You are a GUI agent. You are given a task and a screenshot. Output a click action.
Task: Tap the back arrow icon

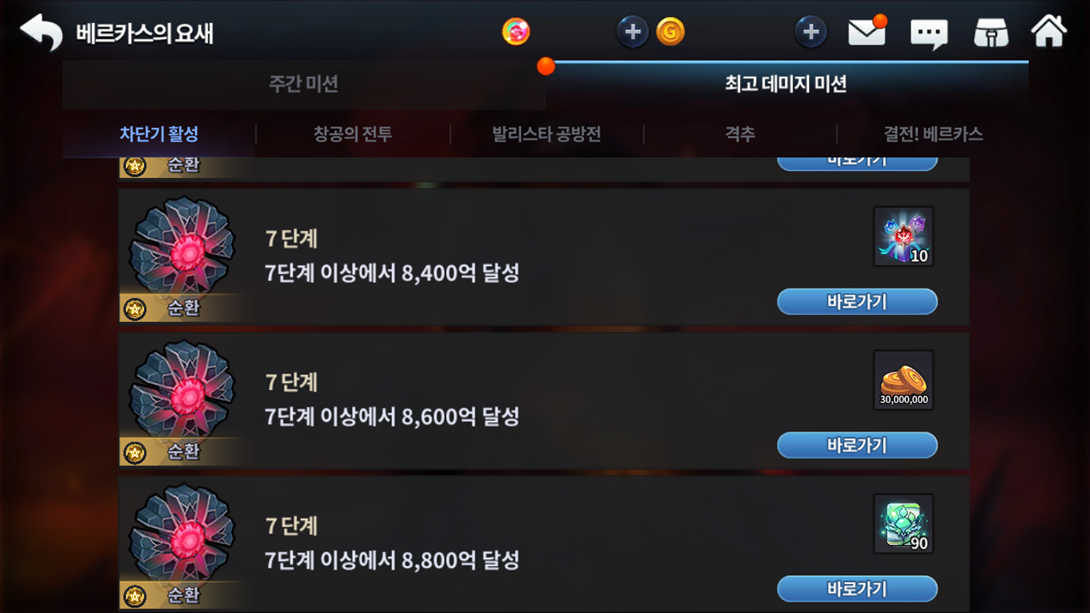tap(41, 32)
